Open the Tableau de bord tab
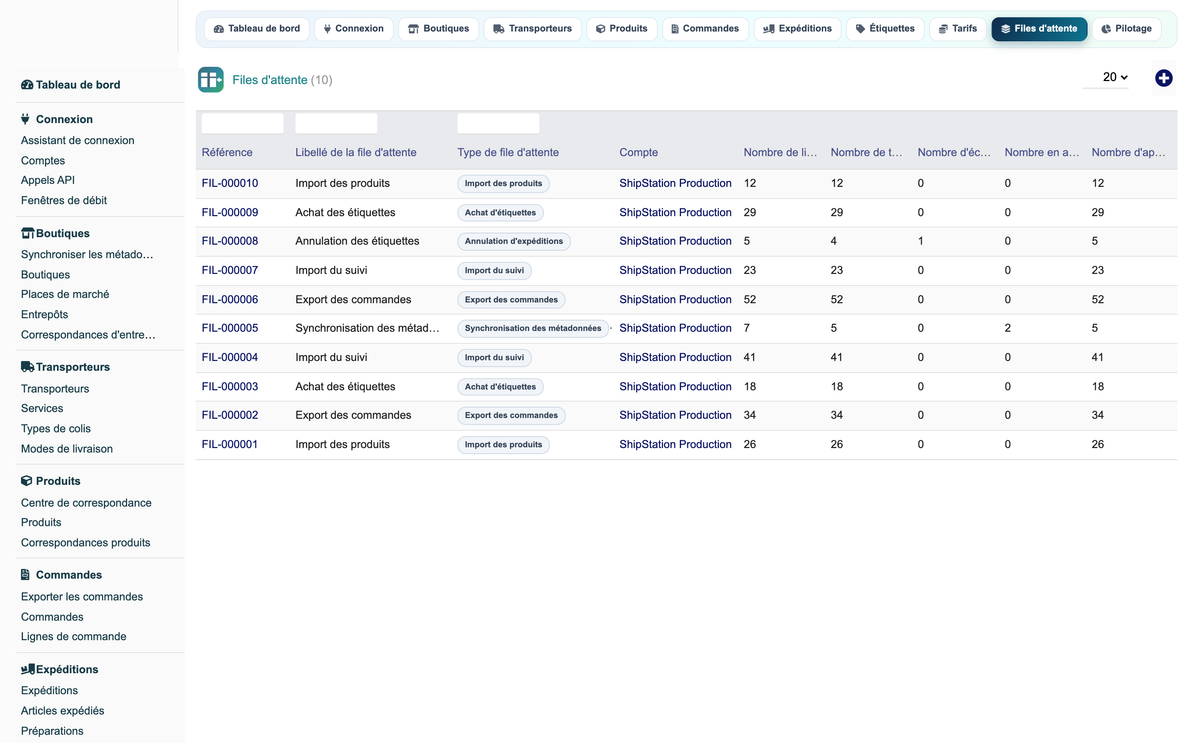The width and height of the screenshot is (1200, 743). [x=256, y=29]
